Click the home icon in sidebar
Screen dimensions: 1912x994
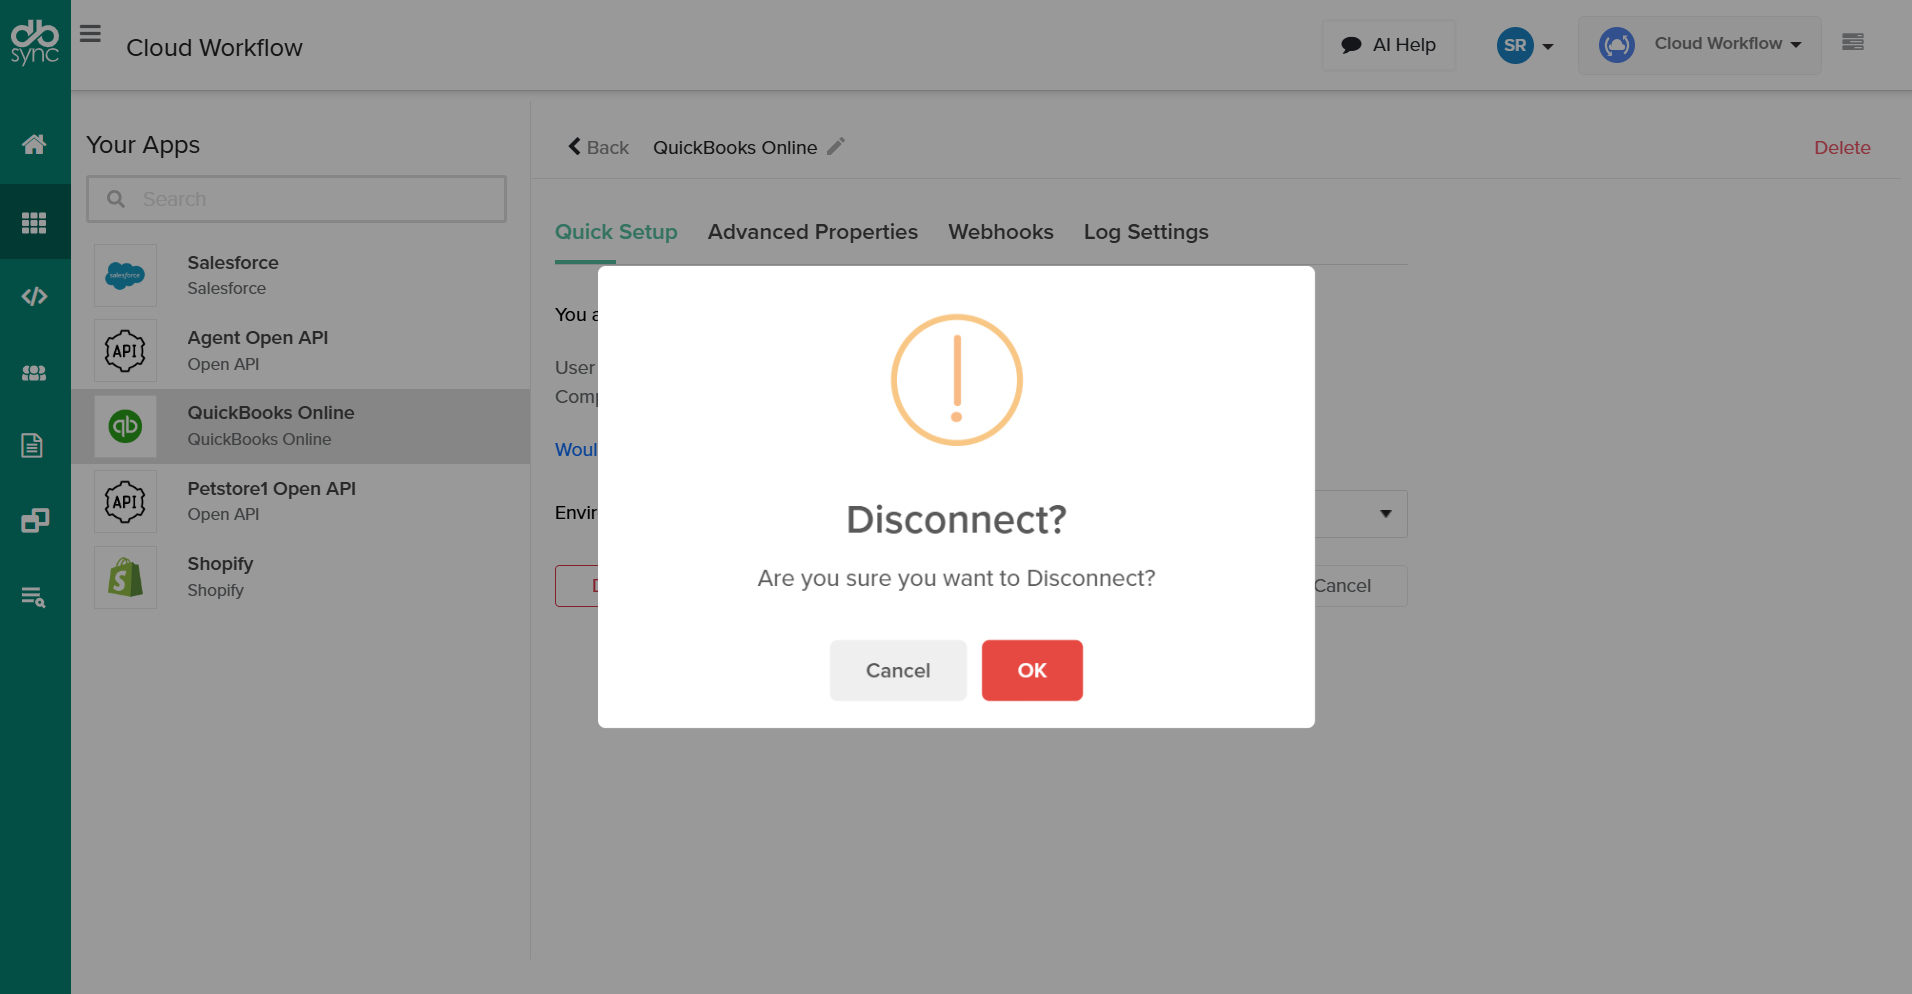point(34,145)
